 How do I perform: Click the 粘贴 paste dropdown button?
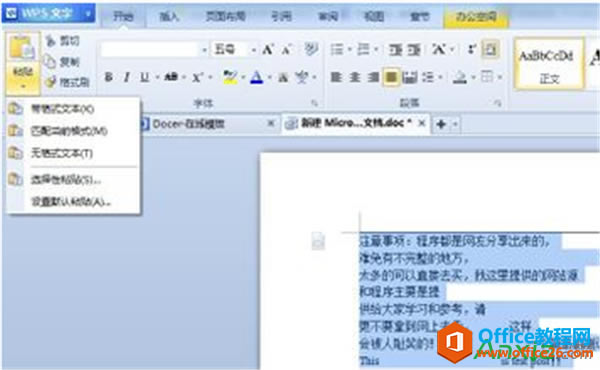(x=23, y=78)
